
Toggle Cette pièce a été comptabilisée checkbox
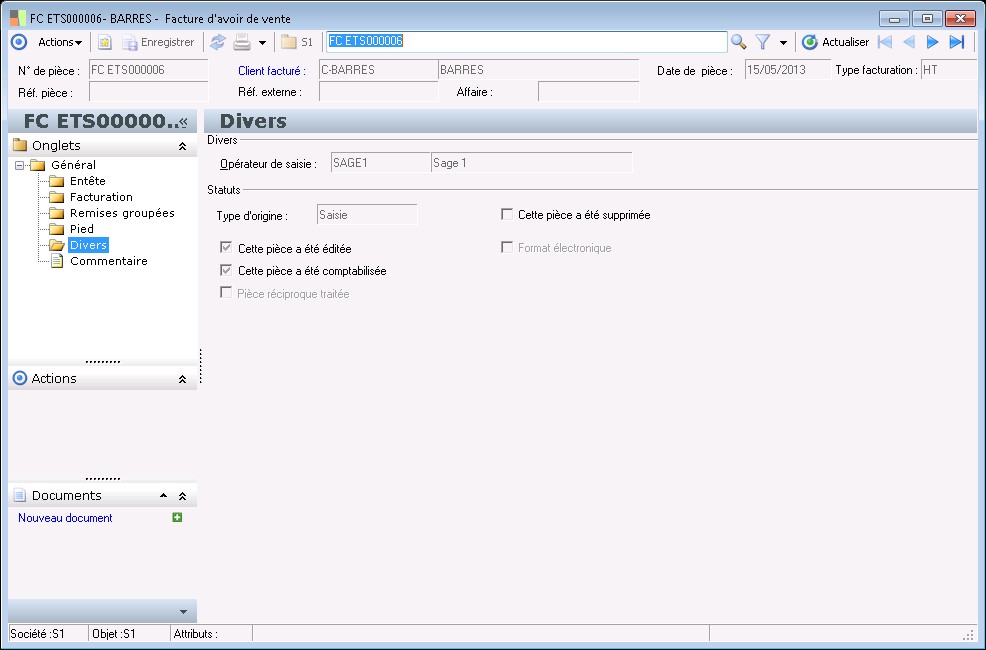[226, 270]
